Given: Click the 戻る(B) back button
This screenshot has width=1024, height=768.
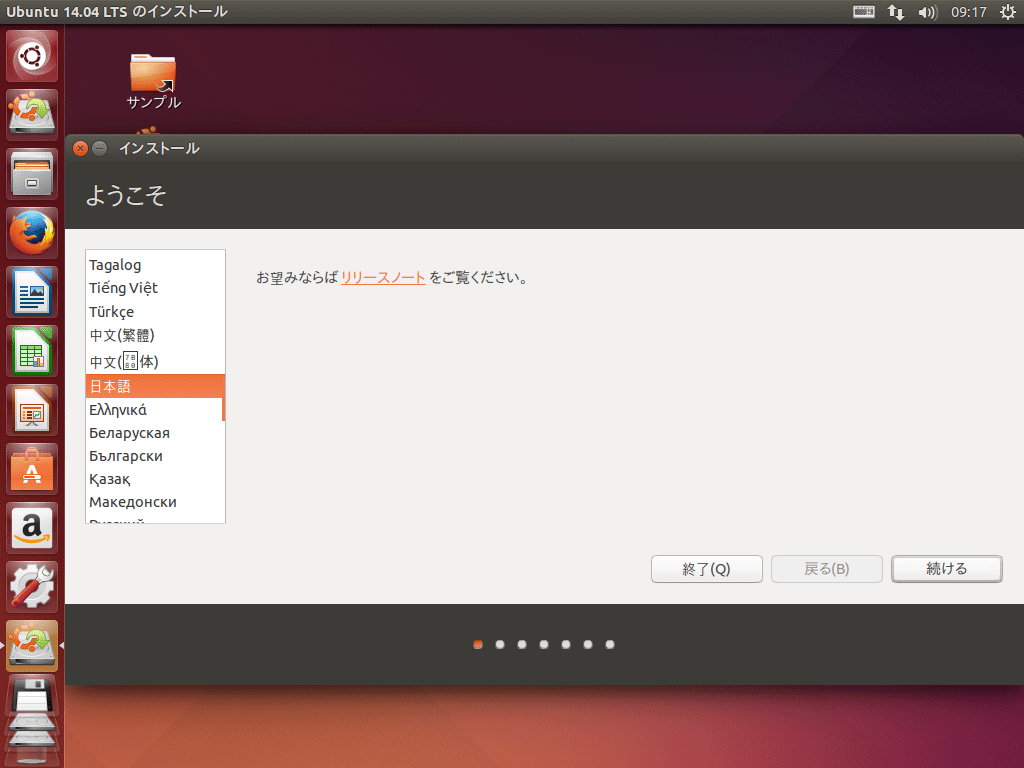Looking at the screenshot, I should click(827, 569).
